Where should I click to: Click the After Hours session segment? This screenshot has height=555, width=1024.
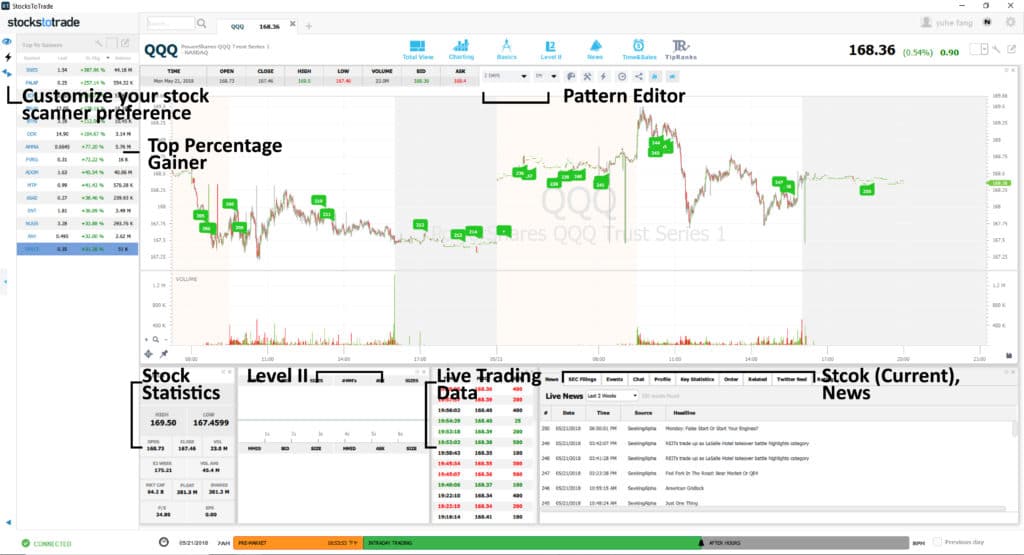[806, 543]
